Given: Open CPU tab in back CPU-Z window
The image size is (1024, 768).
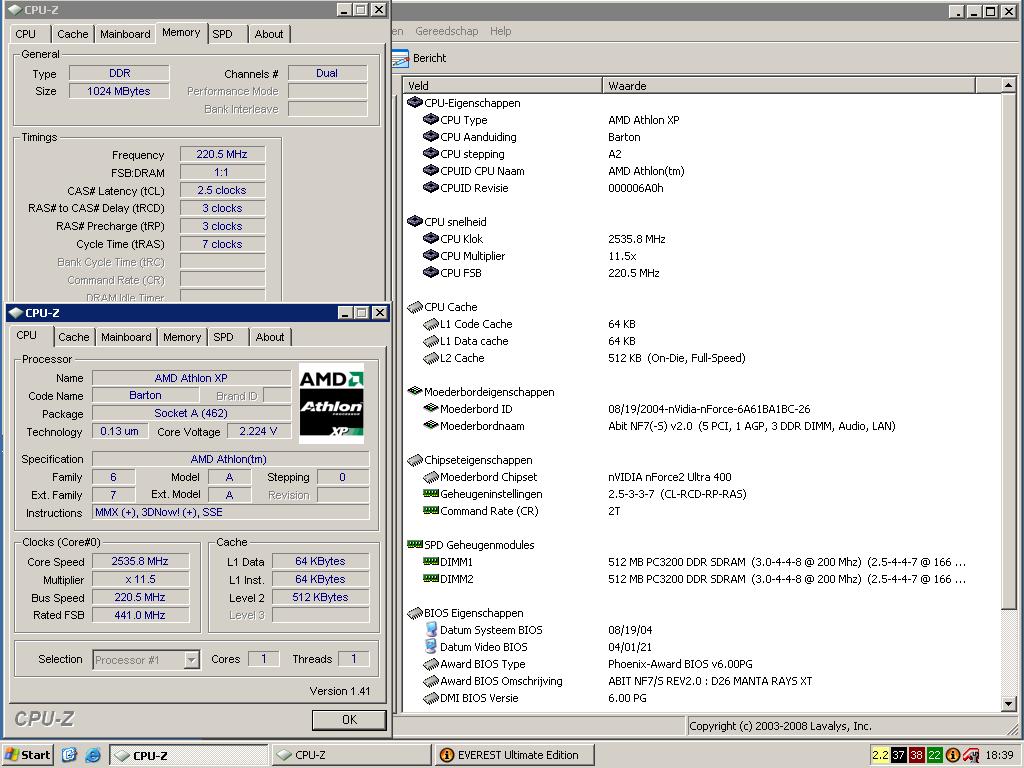Looking at the screenshot, I should coord(25,34).
